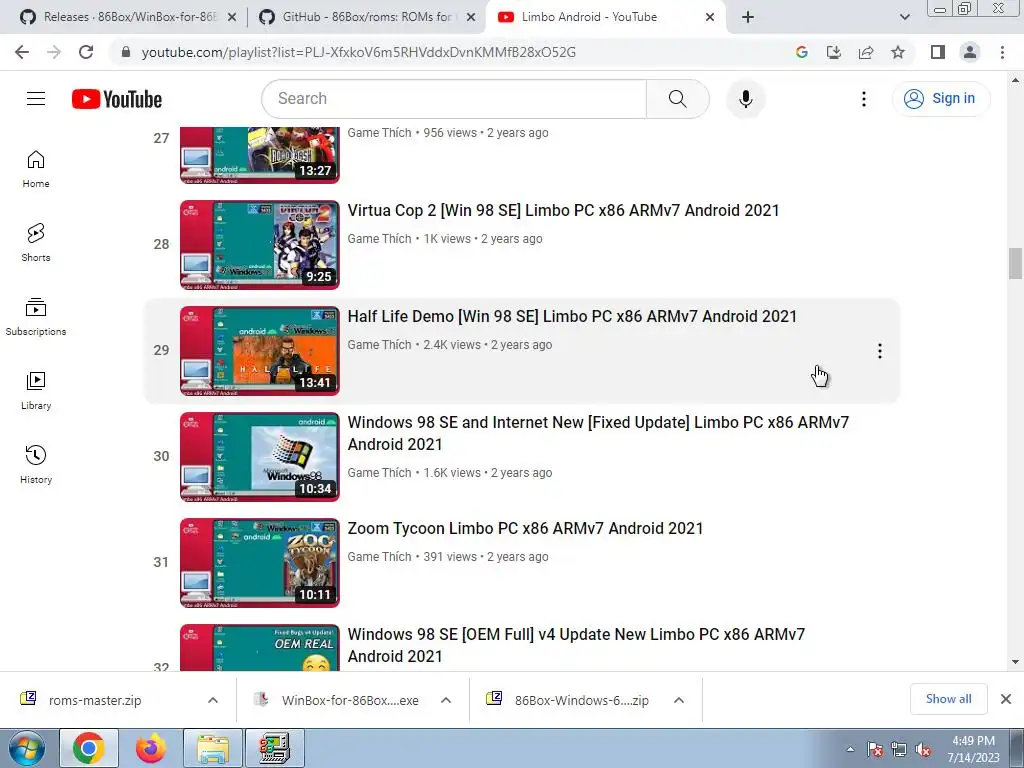Click the Sign in button

(940, 99)
